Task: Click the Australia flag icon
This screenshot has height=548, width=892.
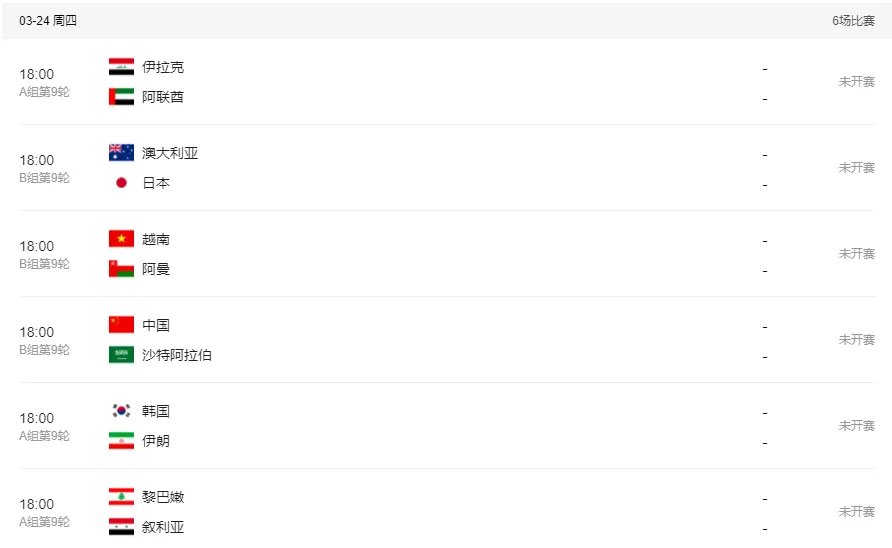Action: 121,153
